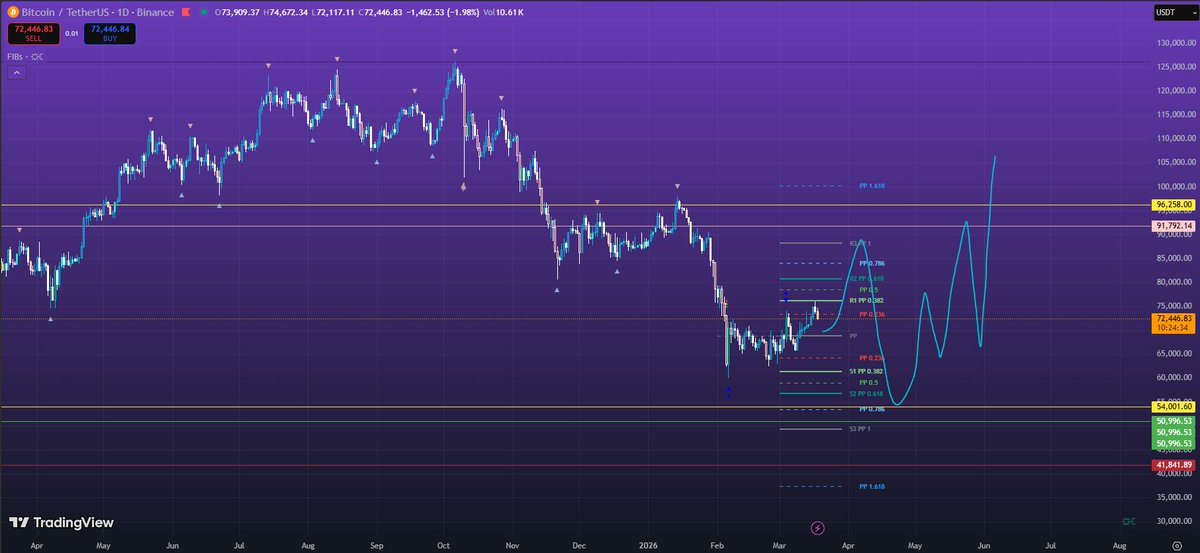Click the S2 PP 0.618 pivot label

click(867, 394)
